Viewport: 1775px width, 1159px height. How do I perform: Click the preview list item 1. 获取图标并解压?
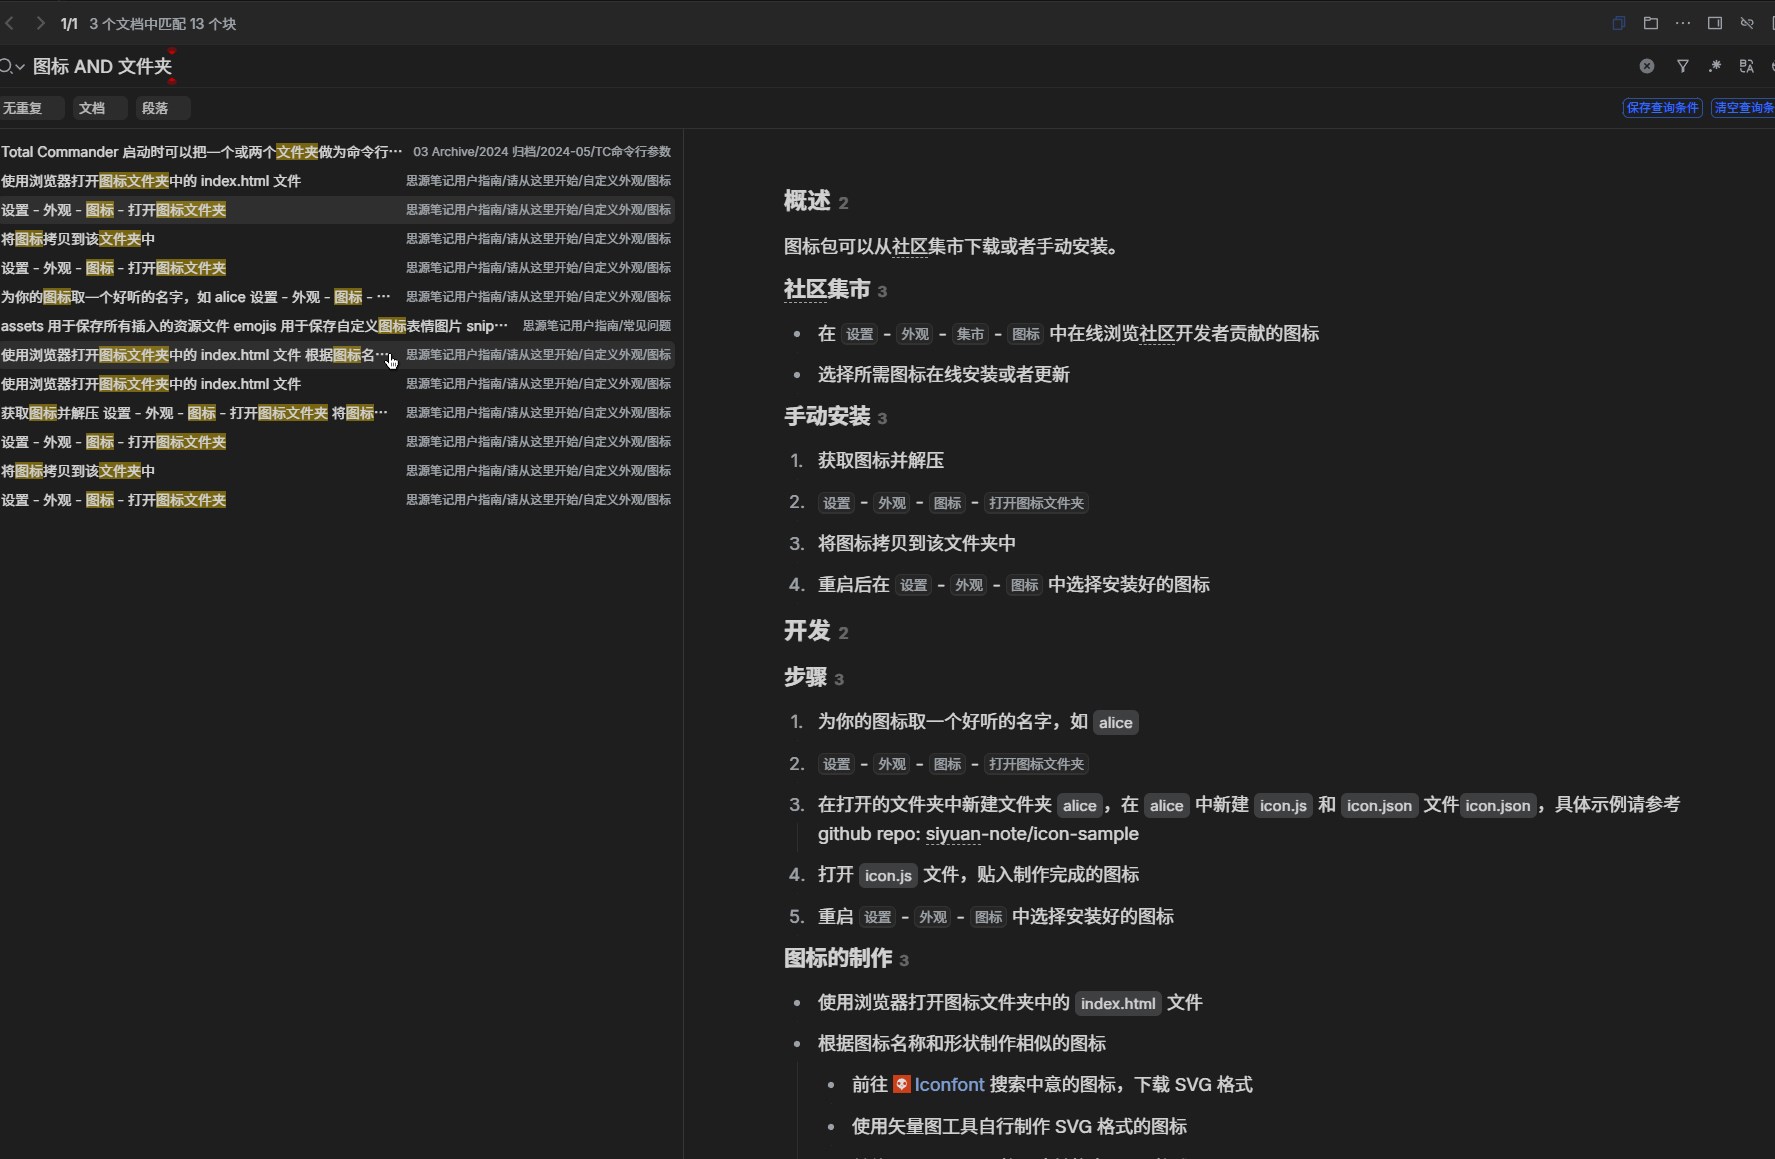tap(881, 461)
